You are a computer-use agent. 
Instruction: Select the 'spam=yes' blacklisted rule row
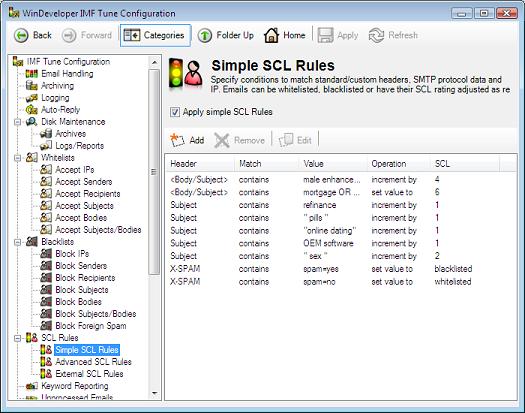(340, 269)
